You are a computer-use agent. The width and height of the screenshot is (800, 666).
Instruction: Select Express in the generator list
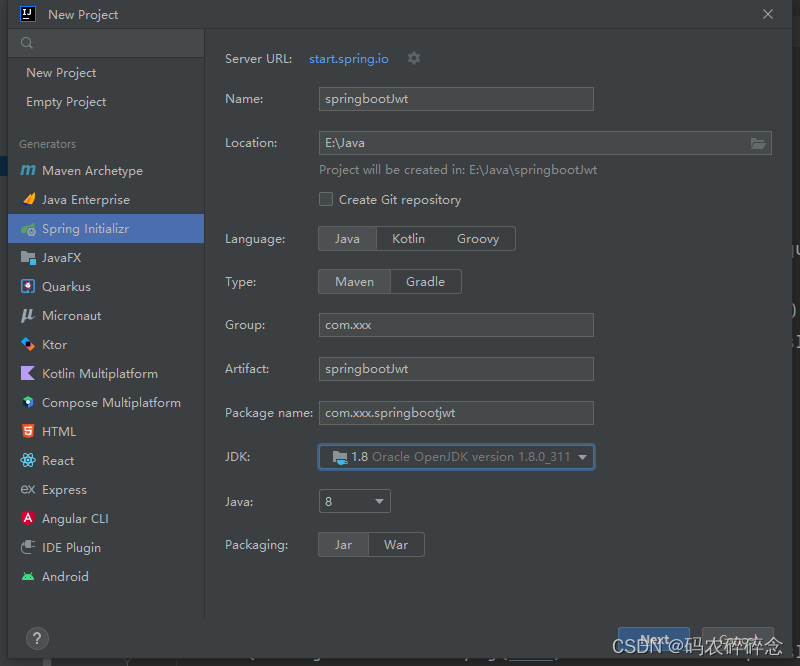[106, 489]
